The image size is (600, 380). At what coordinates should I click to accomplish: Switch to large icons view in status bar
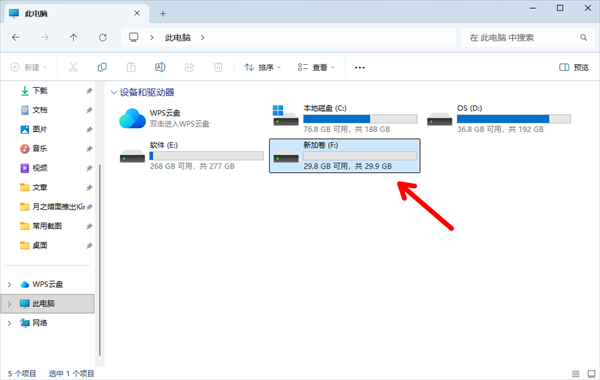click(592, 373)
